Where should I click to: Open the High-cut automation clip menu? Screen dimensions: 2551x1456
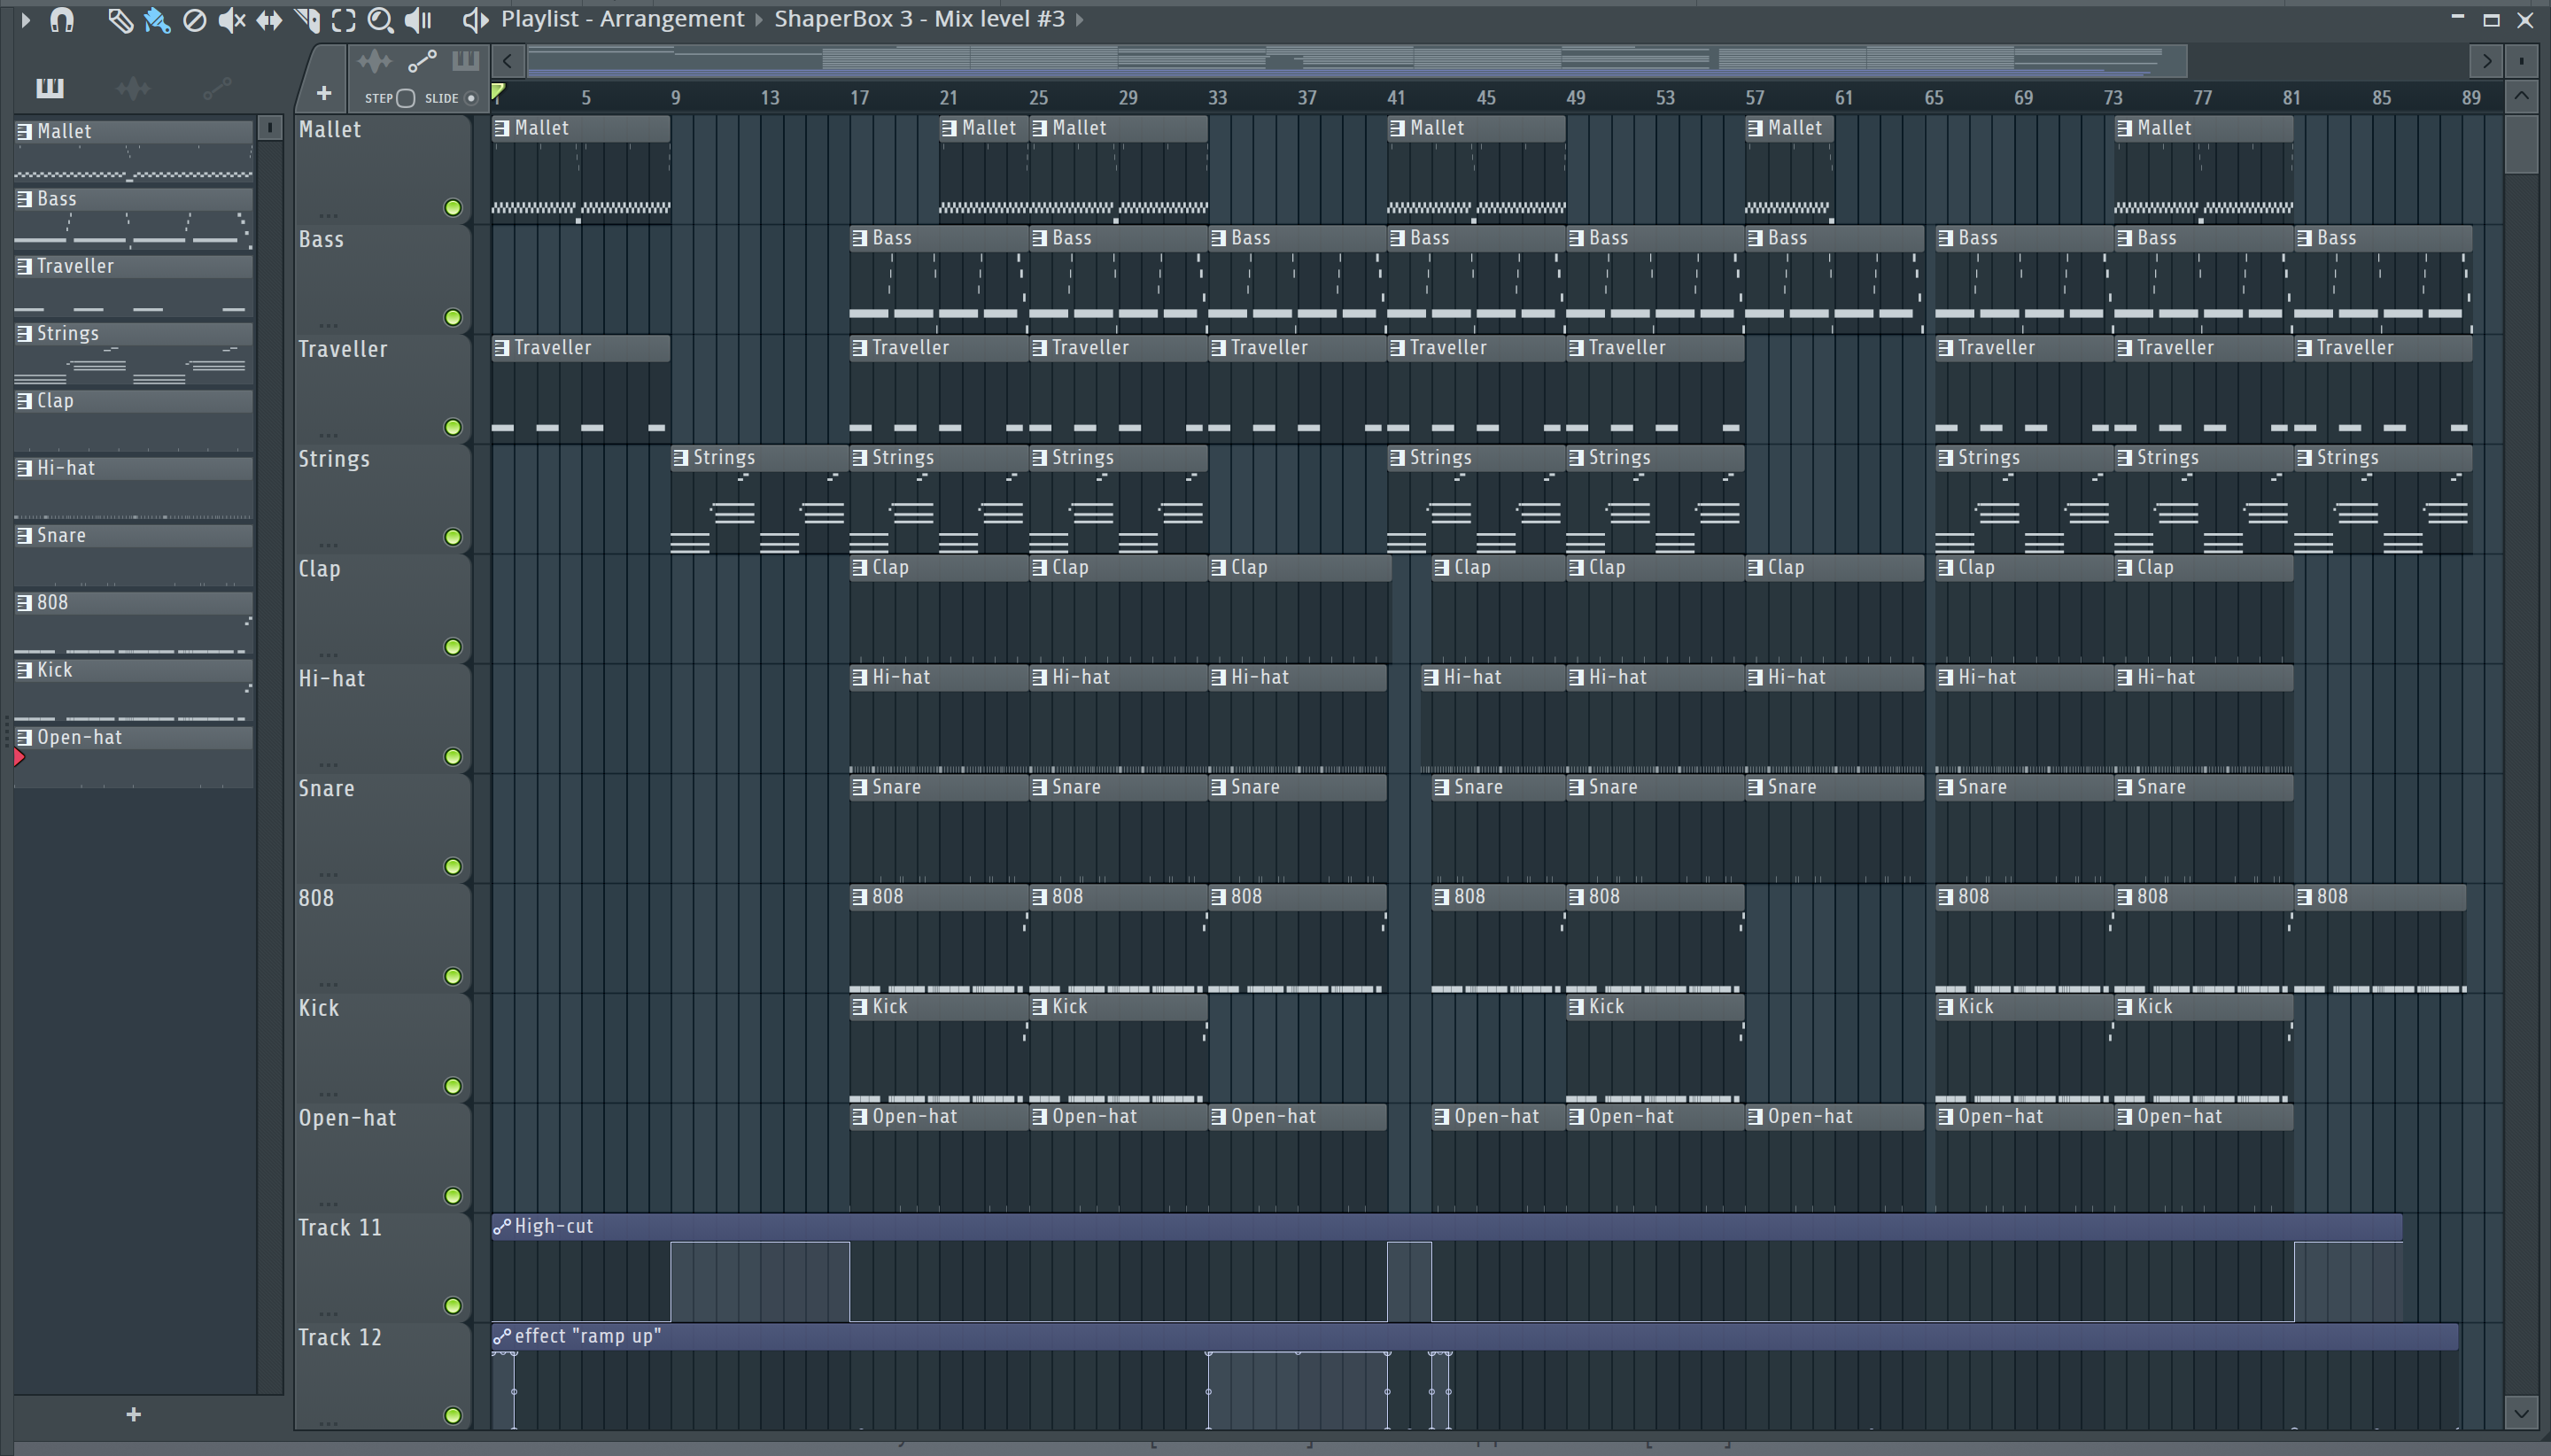coord(502,1226)
